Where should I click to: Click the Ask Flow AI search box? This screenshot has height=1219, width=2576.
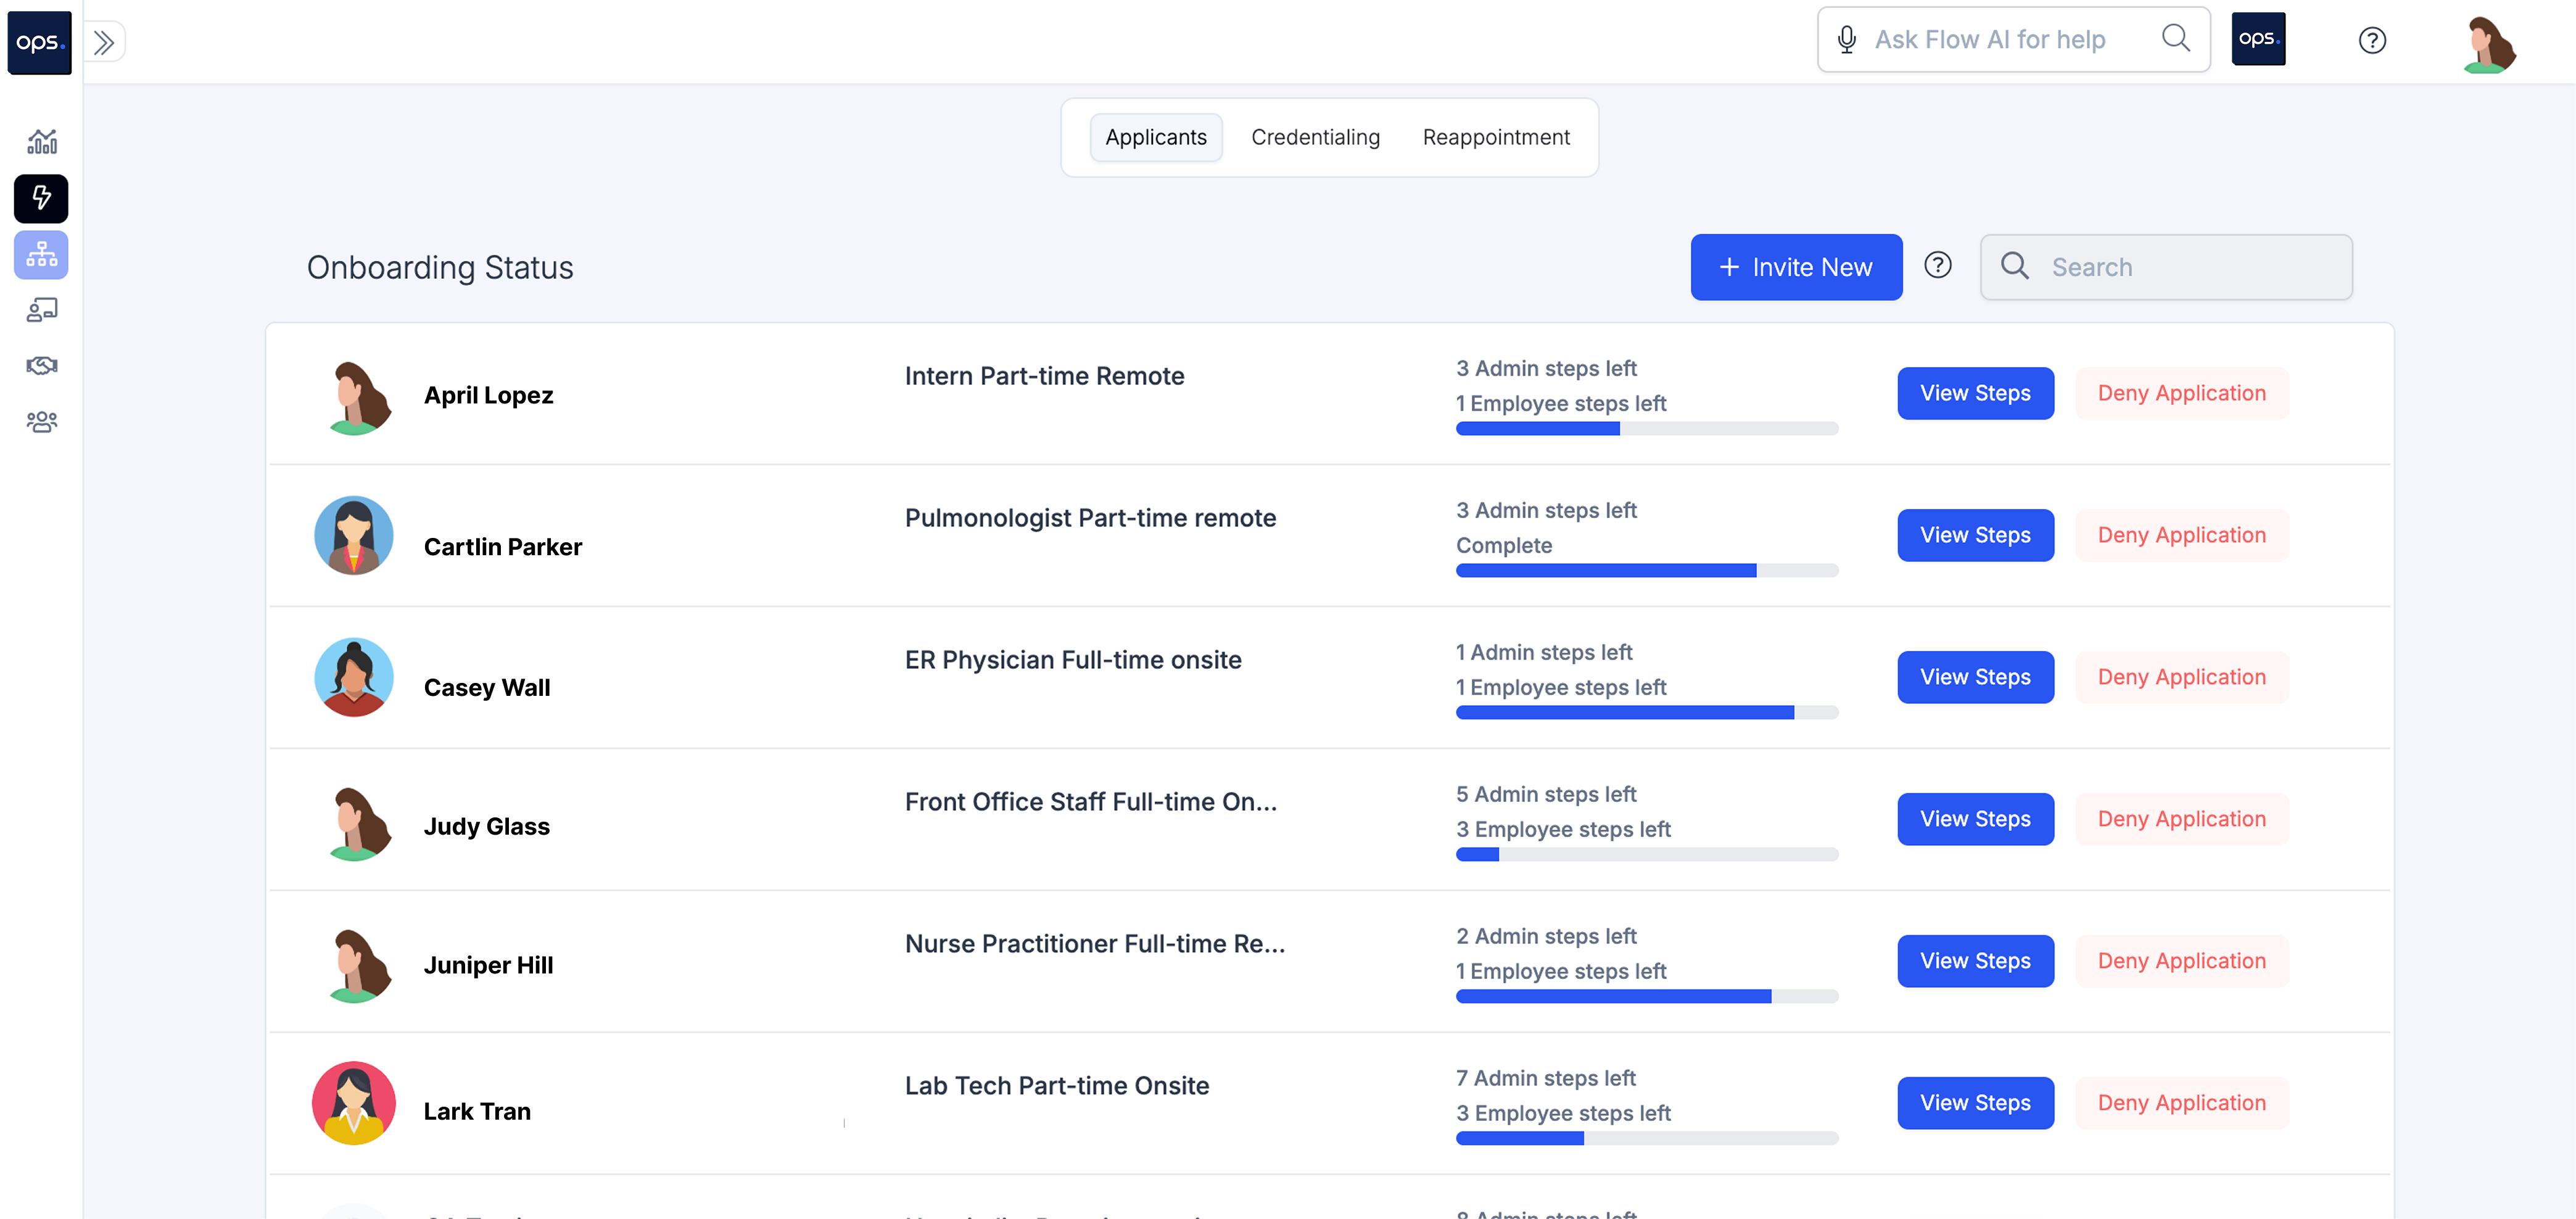(1989, 40)
